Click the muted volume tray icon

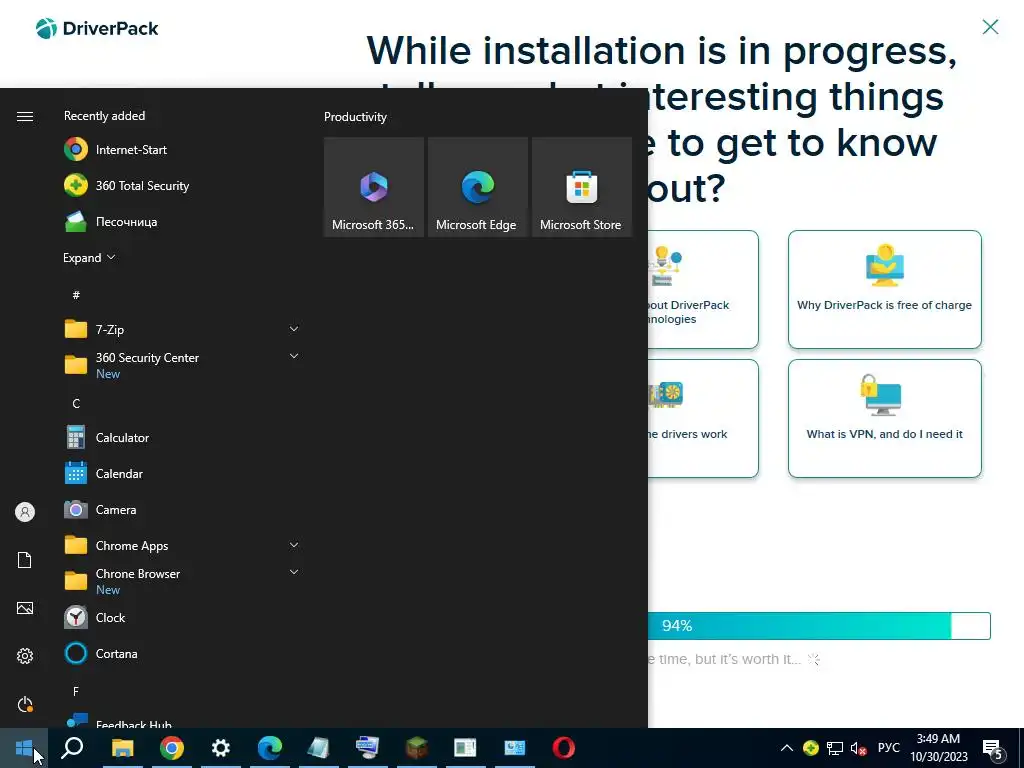click(858, 748)
